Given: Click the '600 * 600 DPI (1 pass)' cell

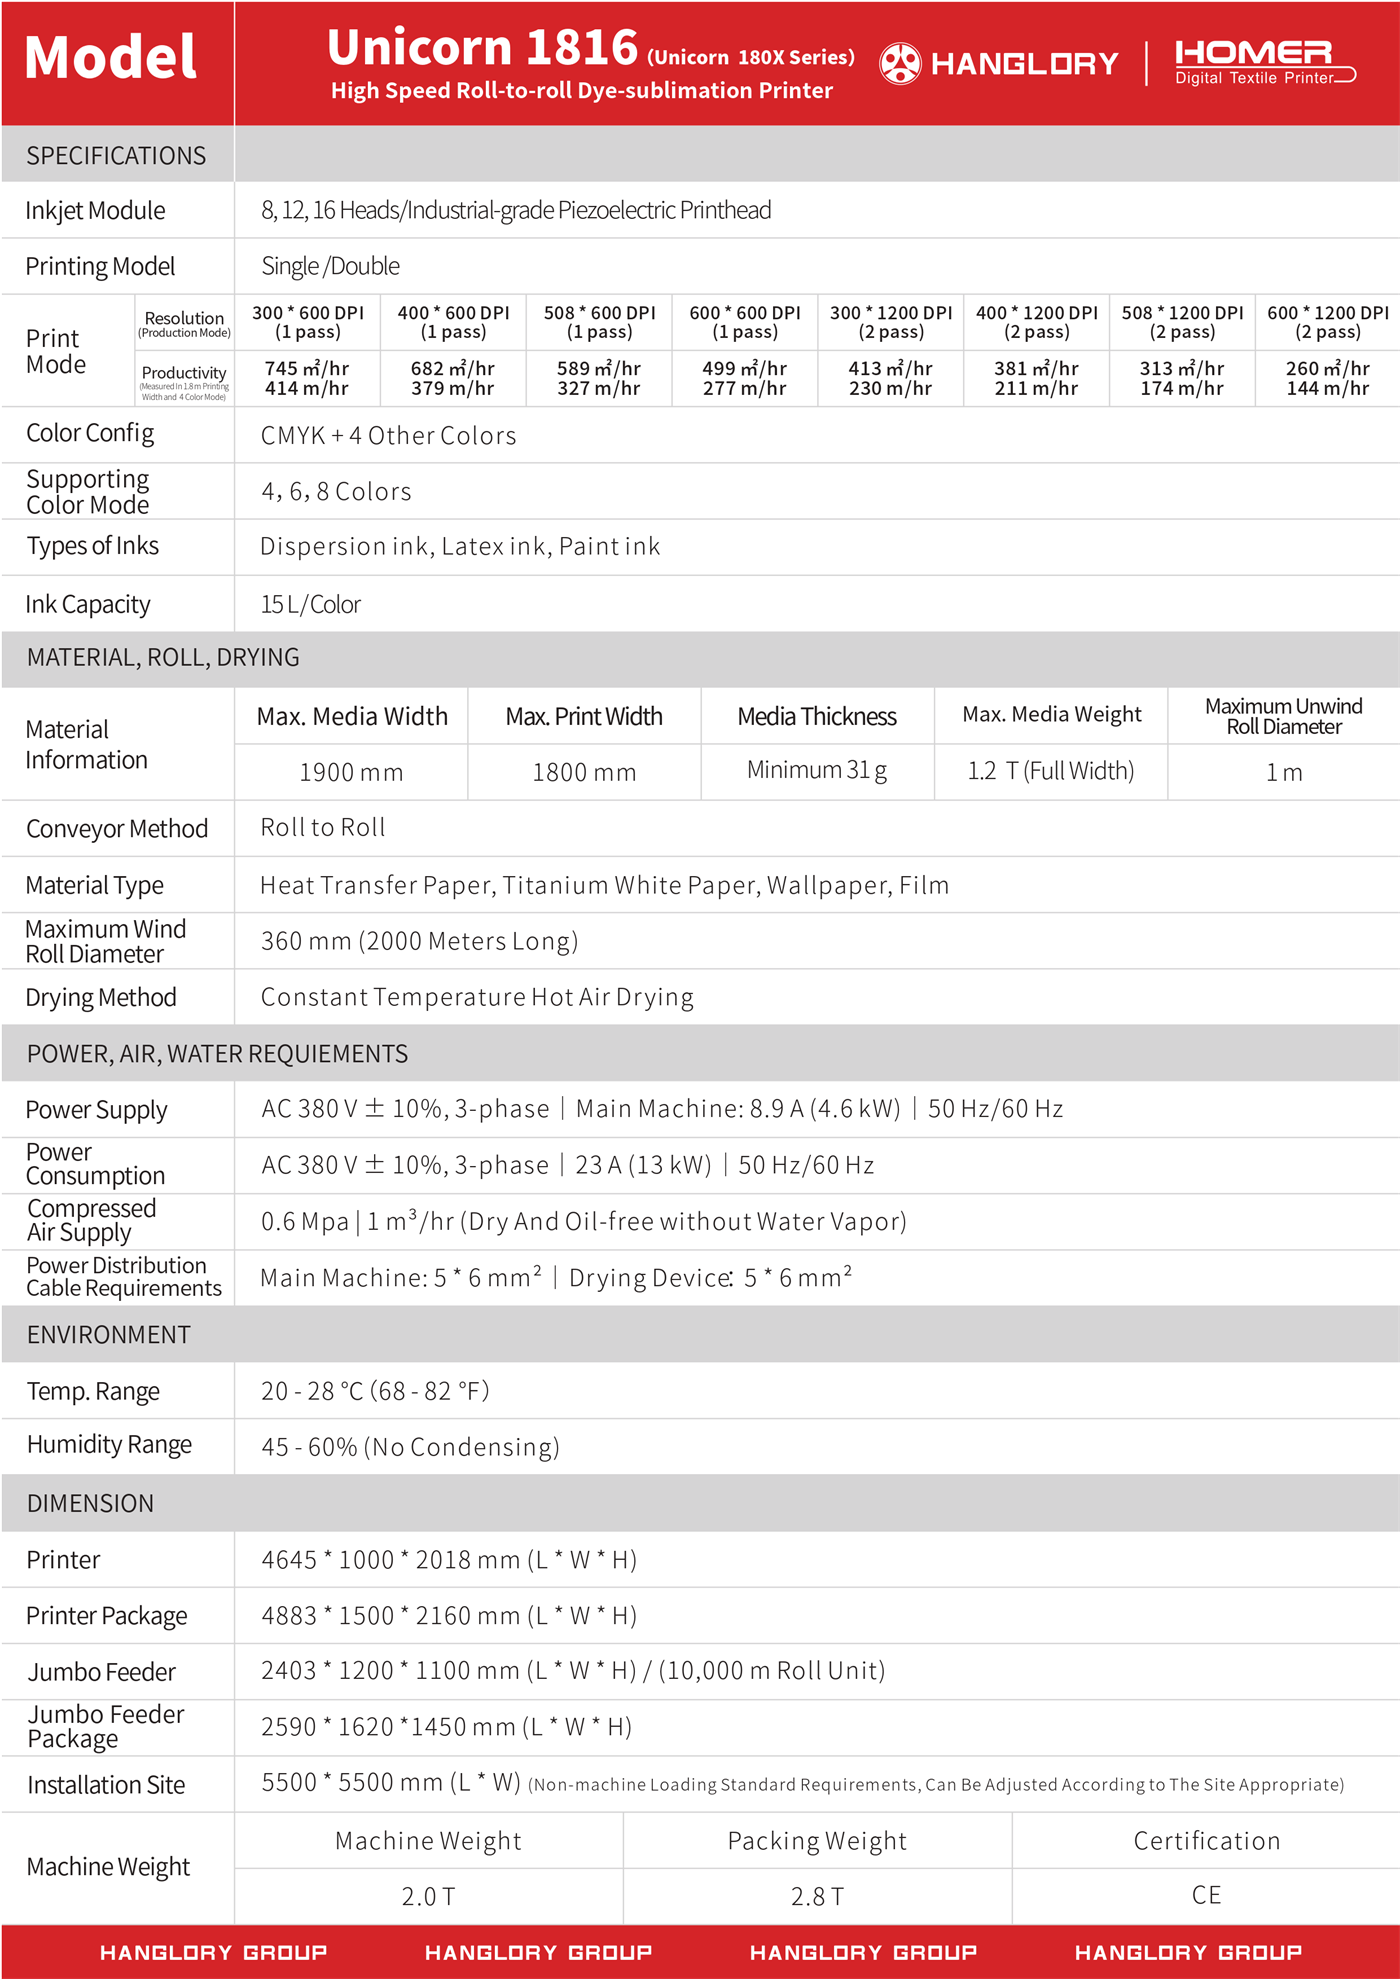Looking at the screenshot, I should [745, 322].
